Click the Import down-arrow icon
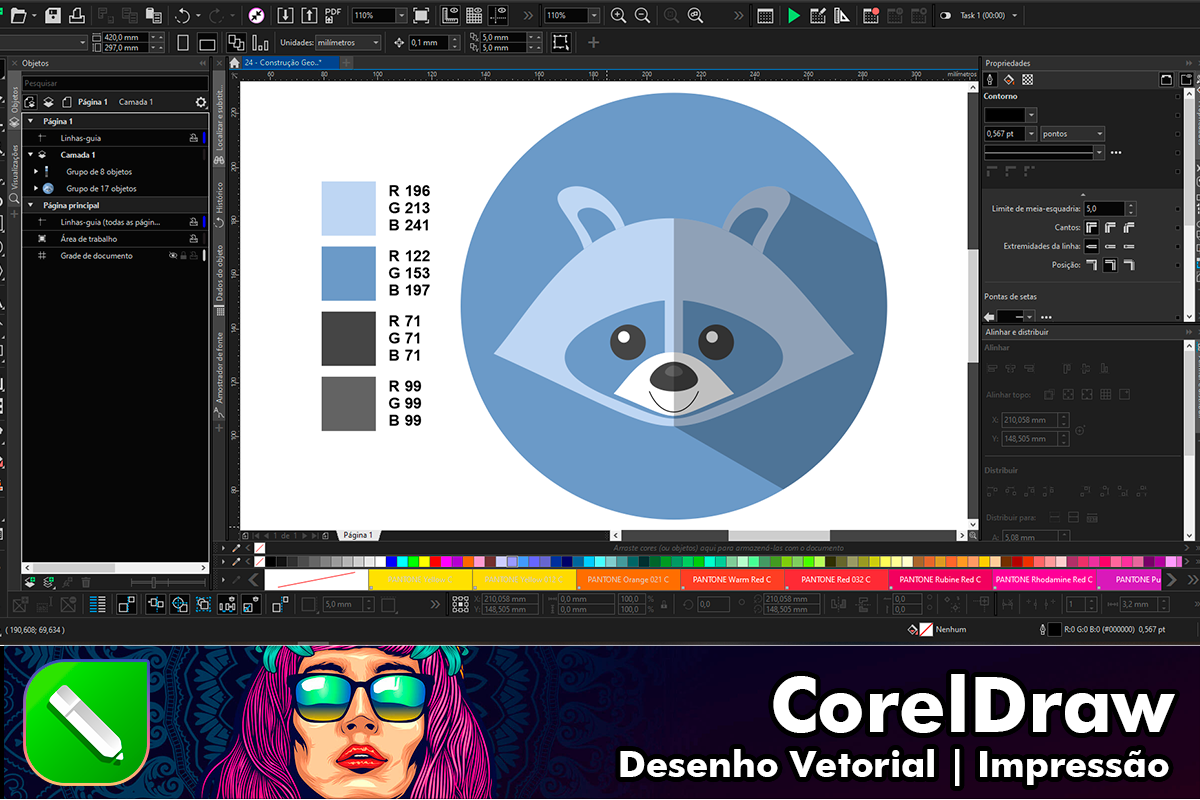 (x=285, y=16)
